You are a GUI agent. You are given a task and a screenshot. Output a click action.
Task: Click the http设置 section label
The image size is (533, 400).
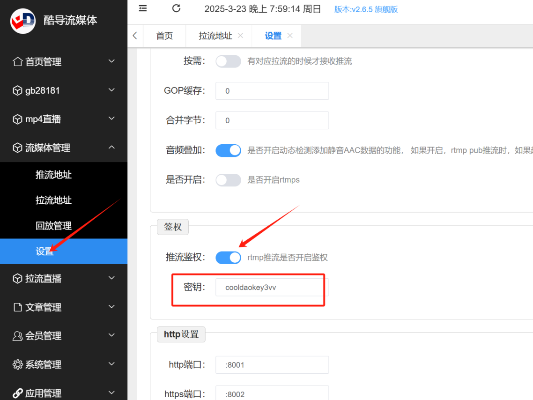(181, 334)
